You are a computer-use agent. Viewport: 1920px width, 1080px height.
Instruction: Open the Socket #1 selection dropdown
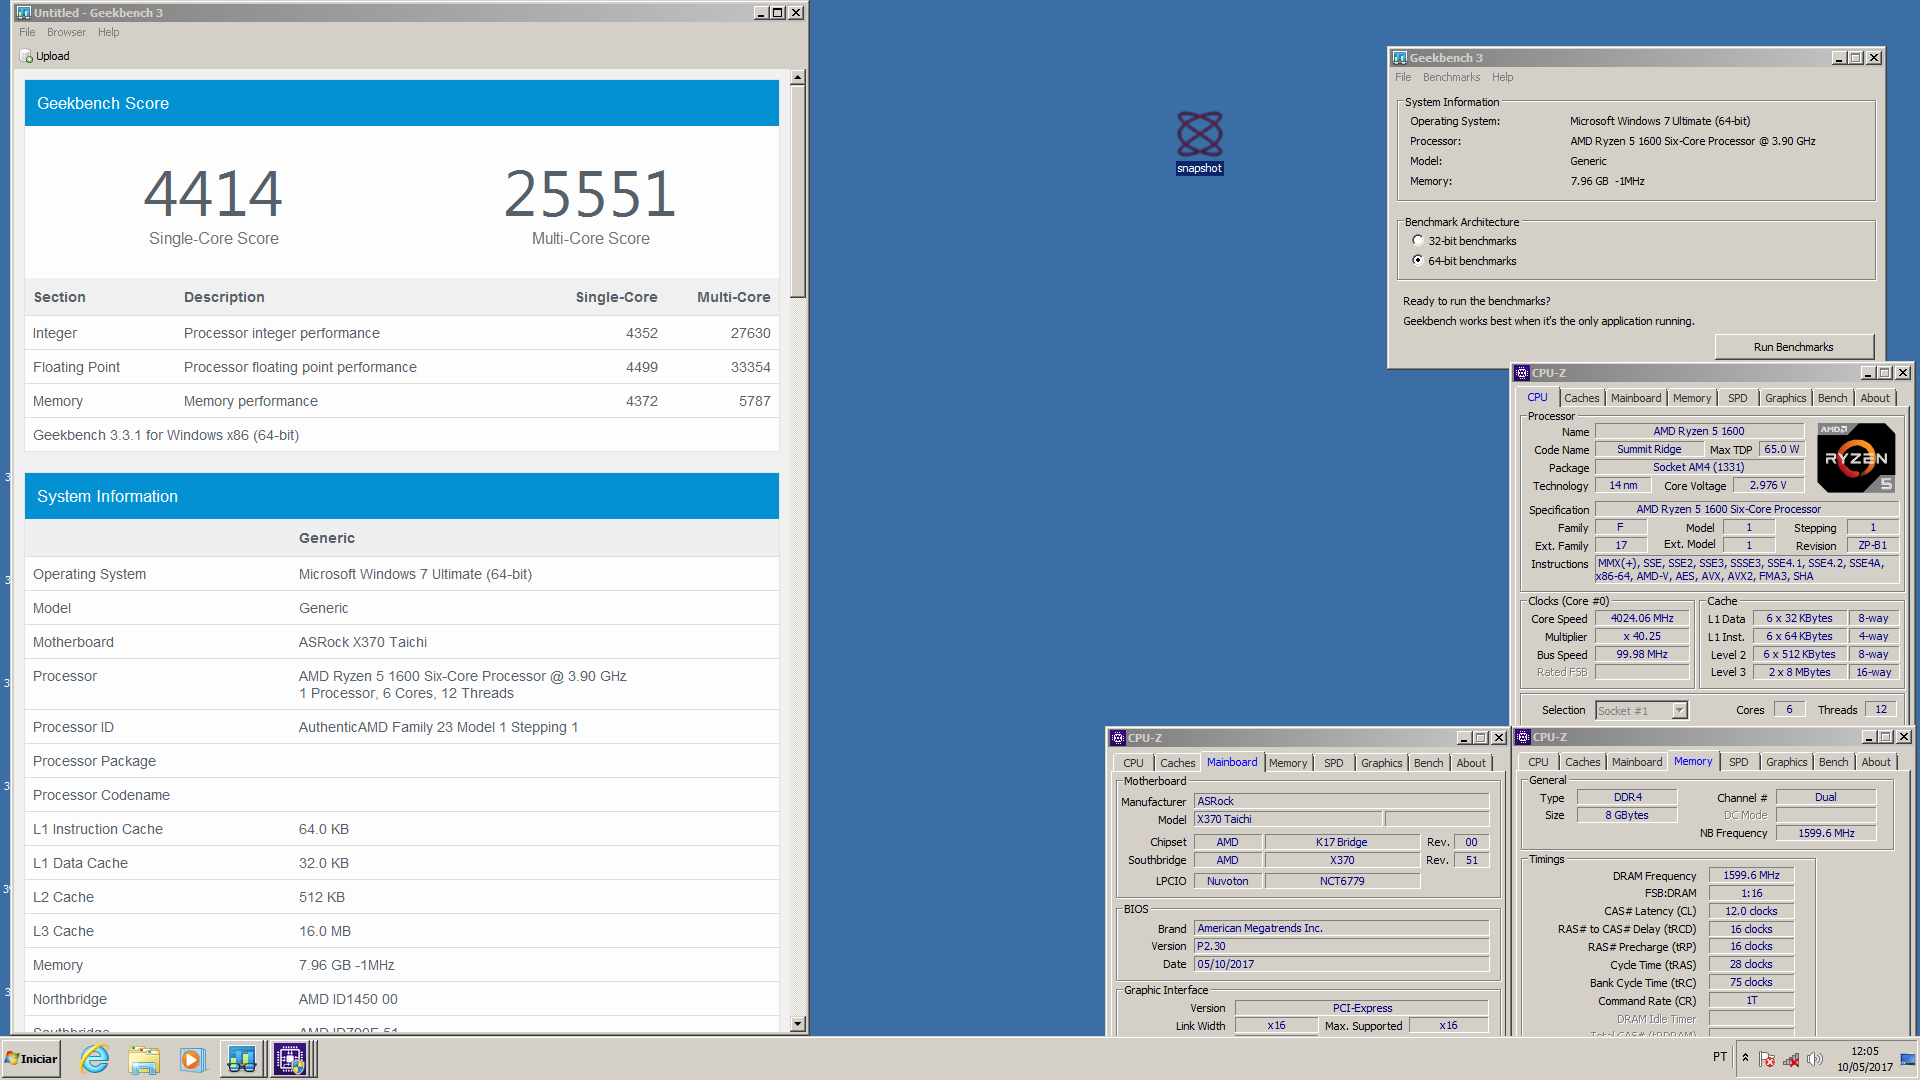1680,710
